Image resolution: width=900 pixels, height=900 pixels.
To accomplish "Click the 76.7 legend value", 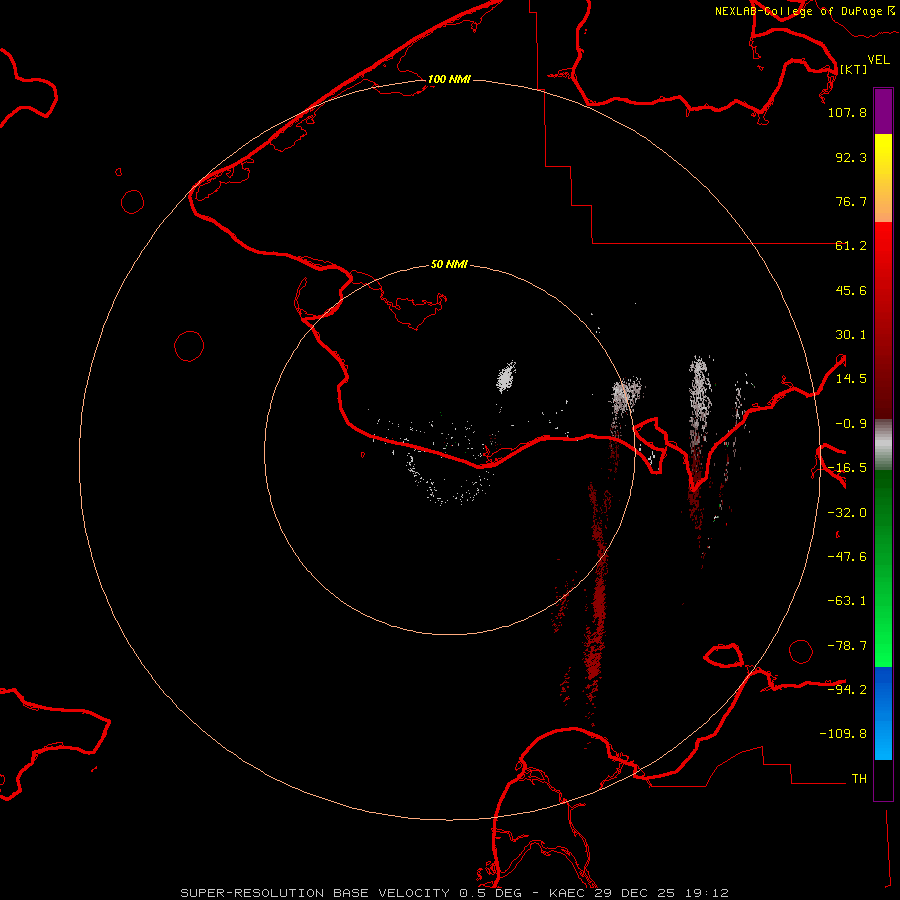I will (x=851, y=201).
